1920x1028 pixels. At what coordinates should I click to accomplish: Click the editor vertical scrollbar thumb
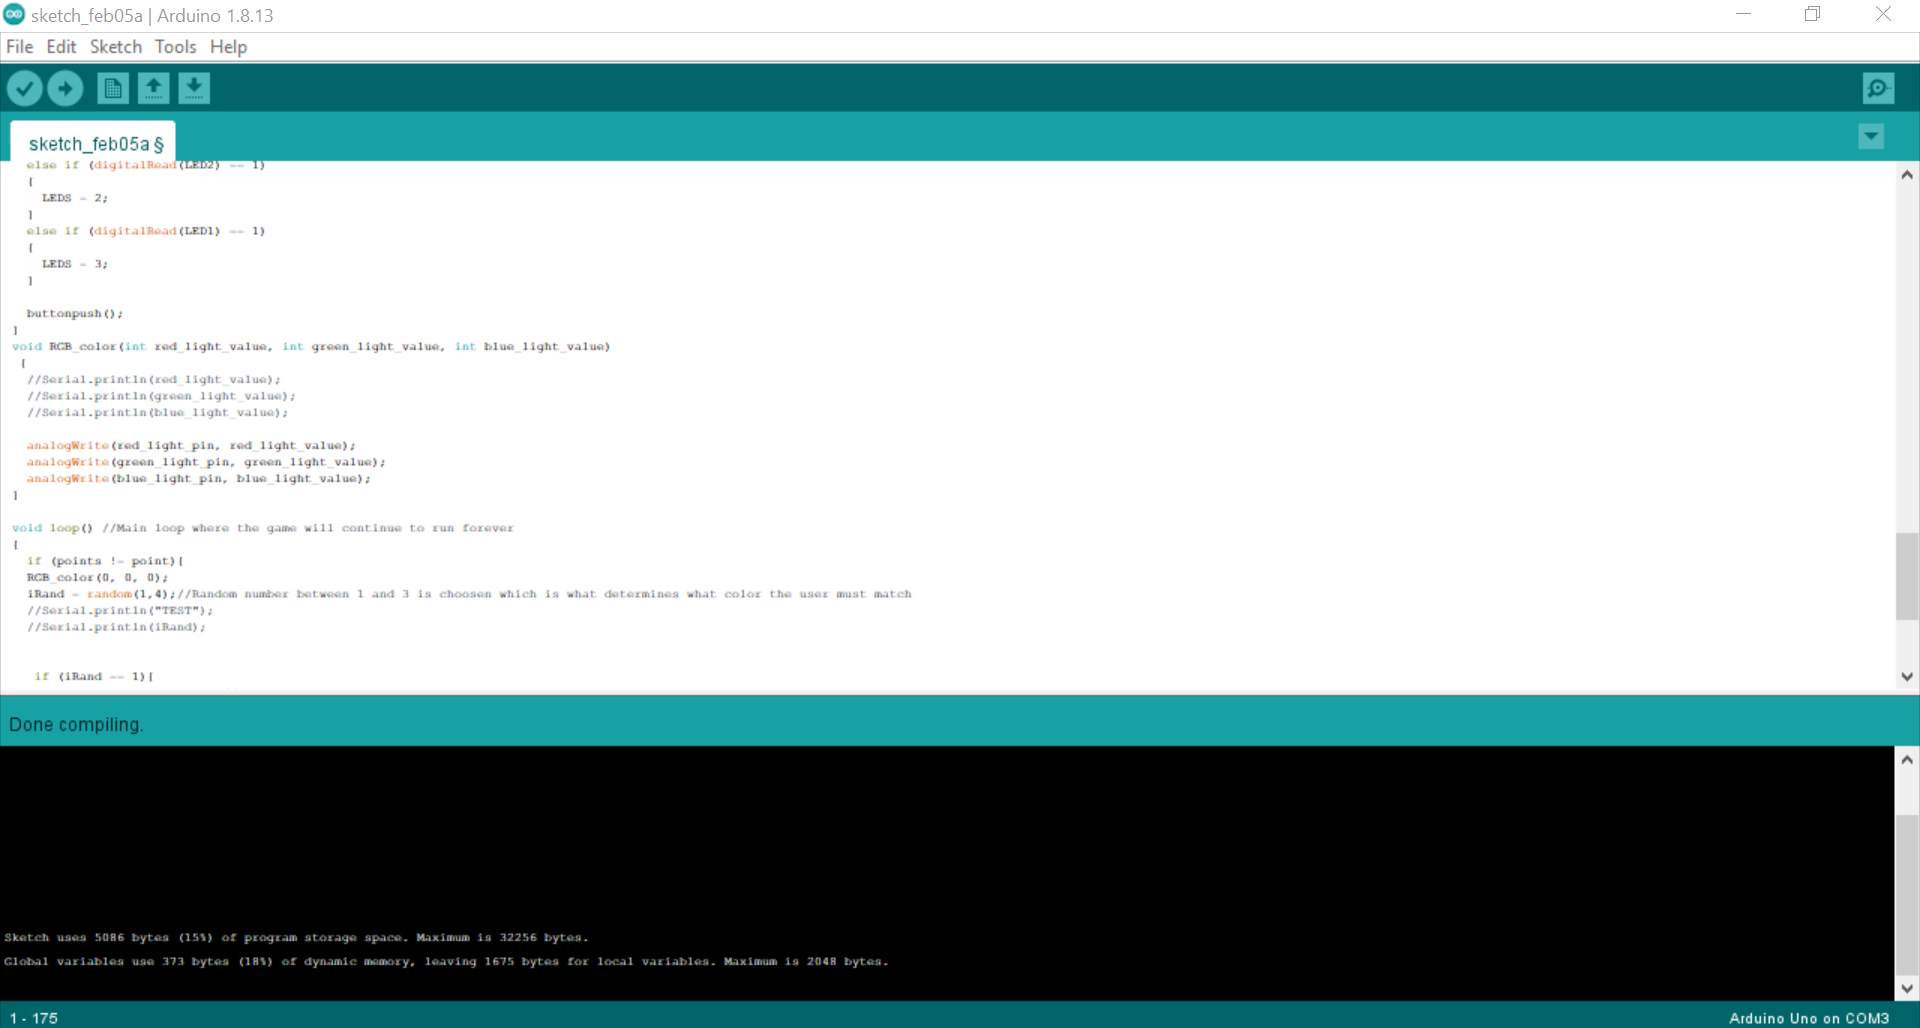coord(1907,577)
